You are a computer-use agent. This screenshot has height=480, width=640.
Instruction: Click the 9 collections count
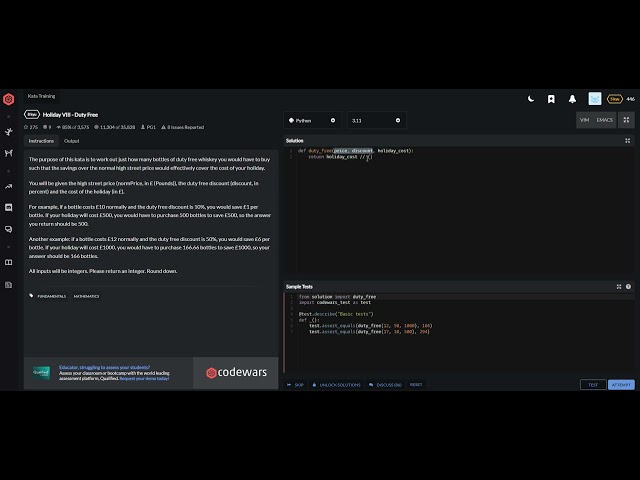click(x=47, y=127)
